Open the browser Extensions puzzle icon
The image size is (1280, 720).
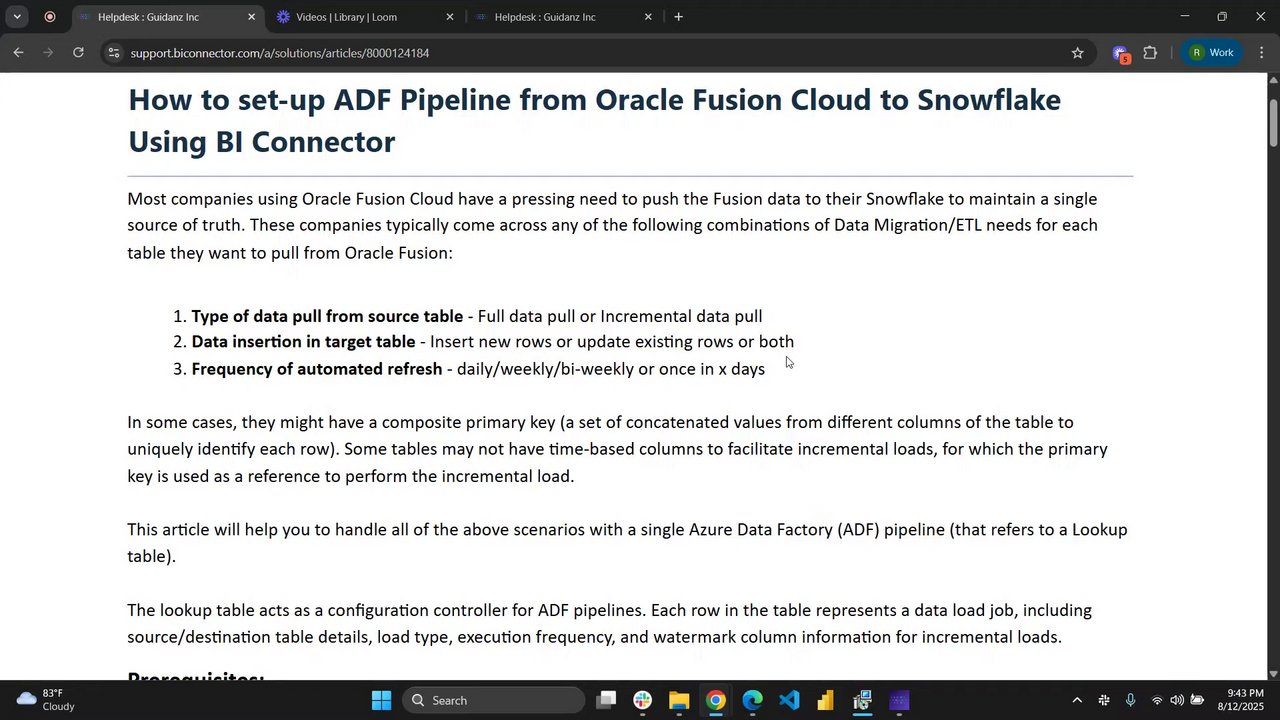(1150, 53)
